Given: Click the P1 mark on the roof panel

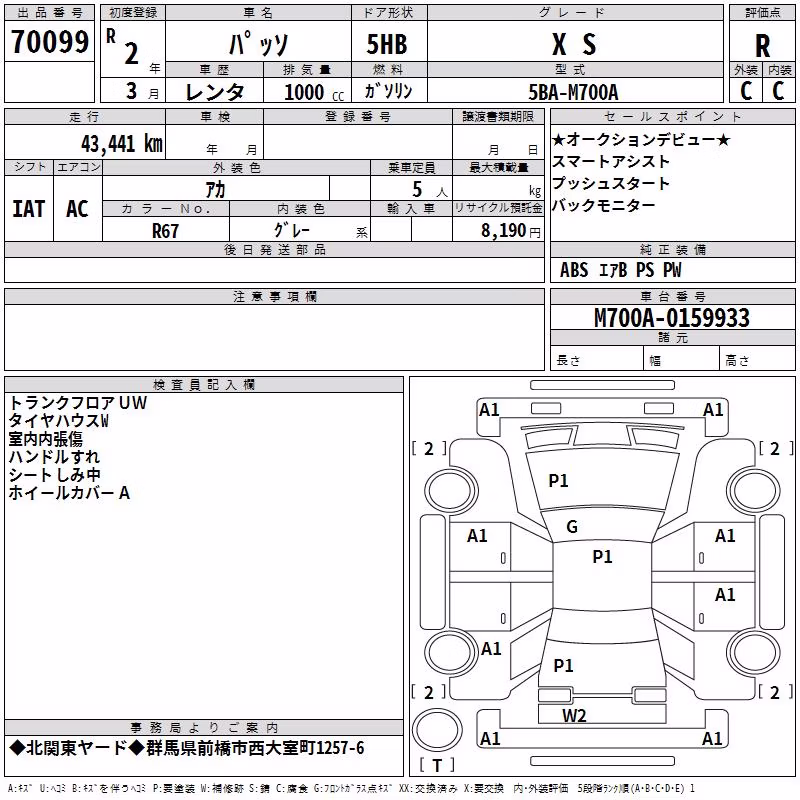Looking at the screenshot, I should (x=602, y=557).
